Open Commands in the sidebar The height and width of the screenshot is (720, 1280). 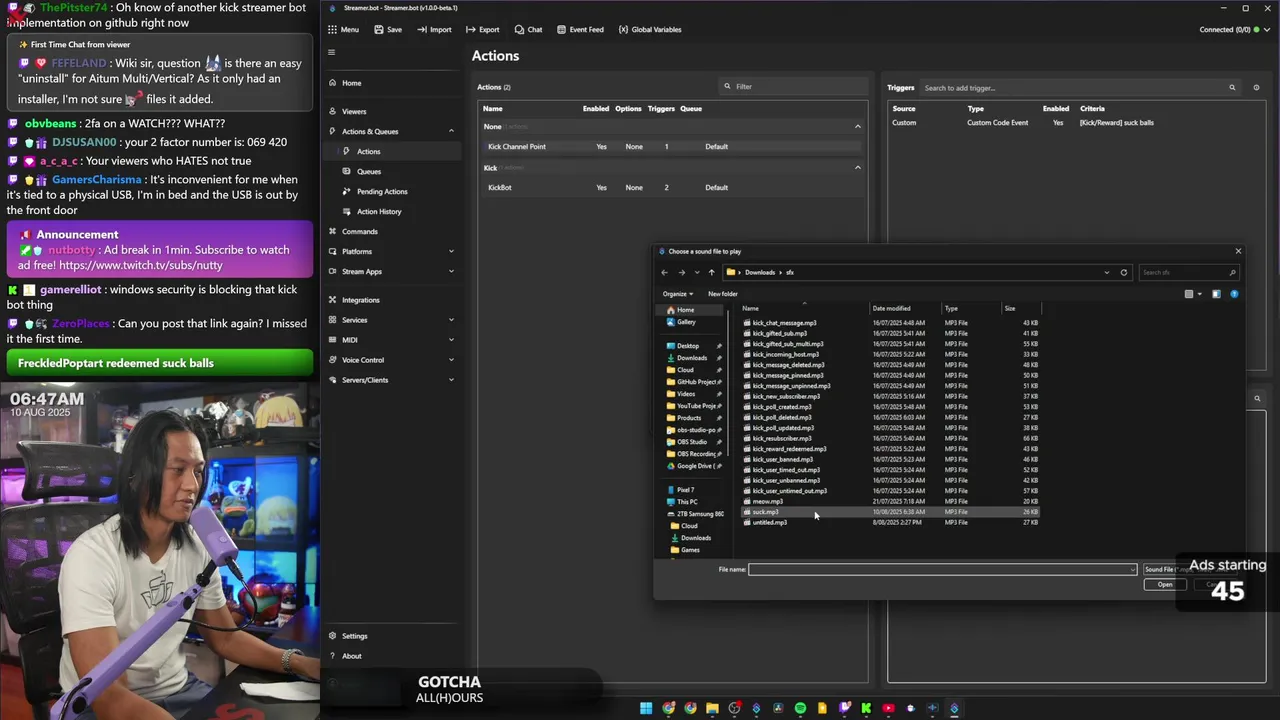pos(392,231)
